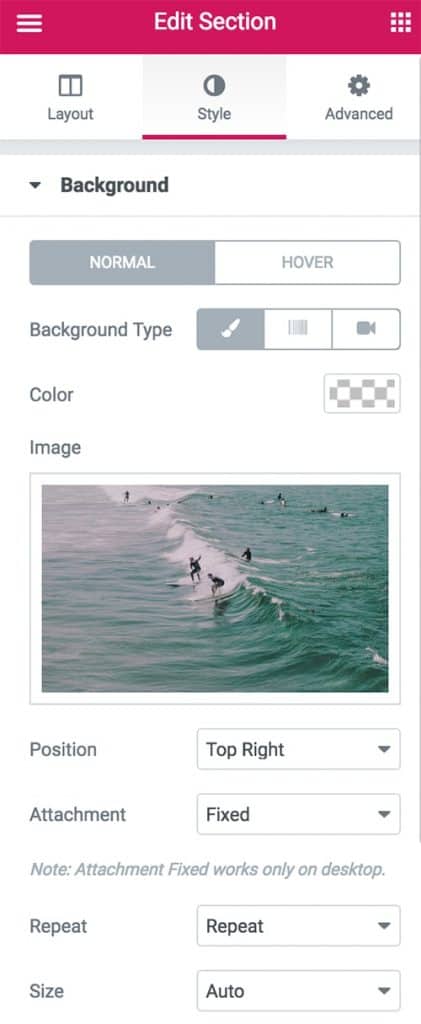Click the surfing background image thumbnail
Viewport: 421px width, 1024px height.
tap(215, 588)
